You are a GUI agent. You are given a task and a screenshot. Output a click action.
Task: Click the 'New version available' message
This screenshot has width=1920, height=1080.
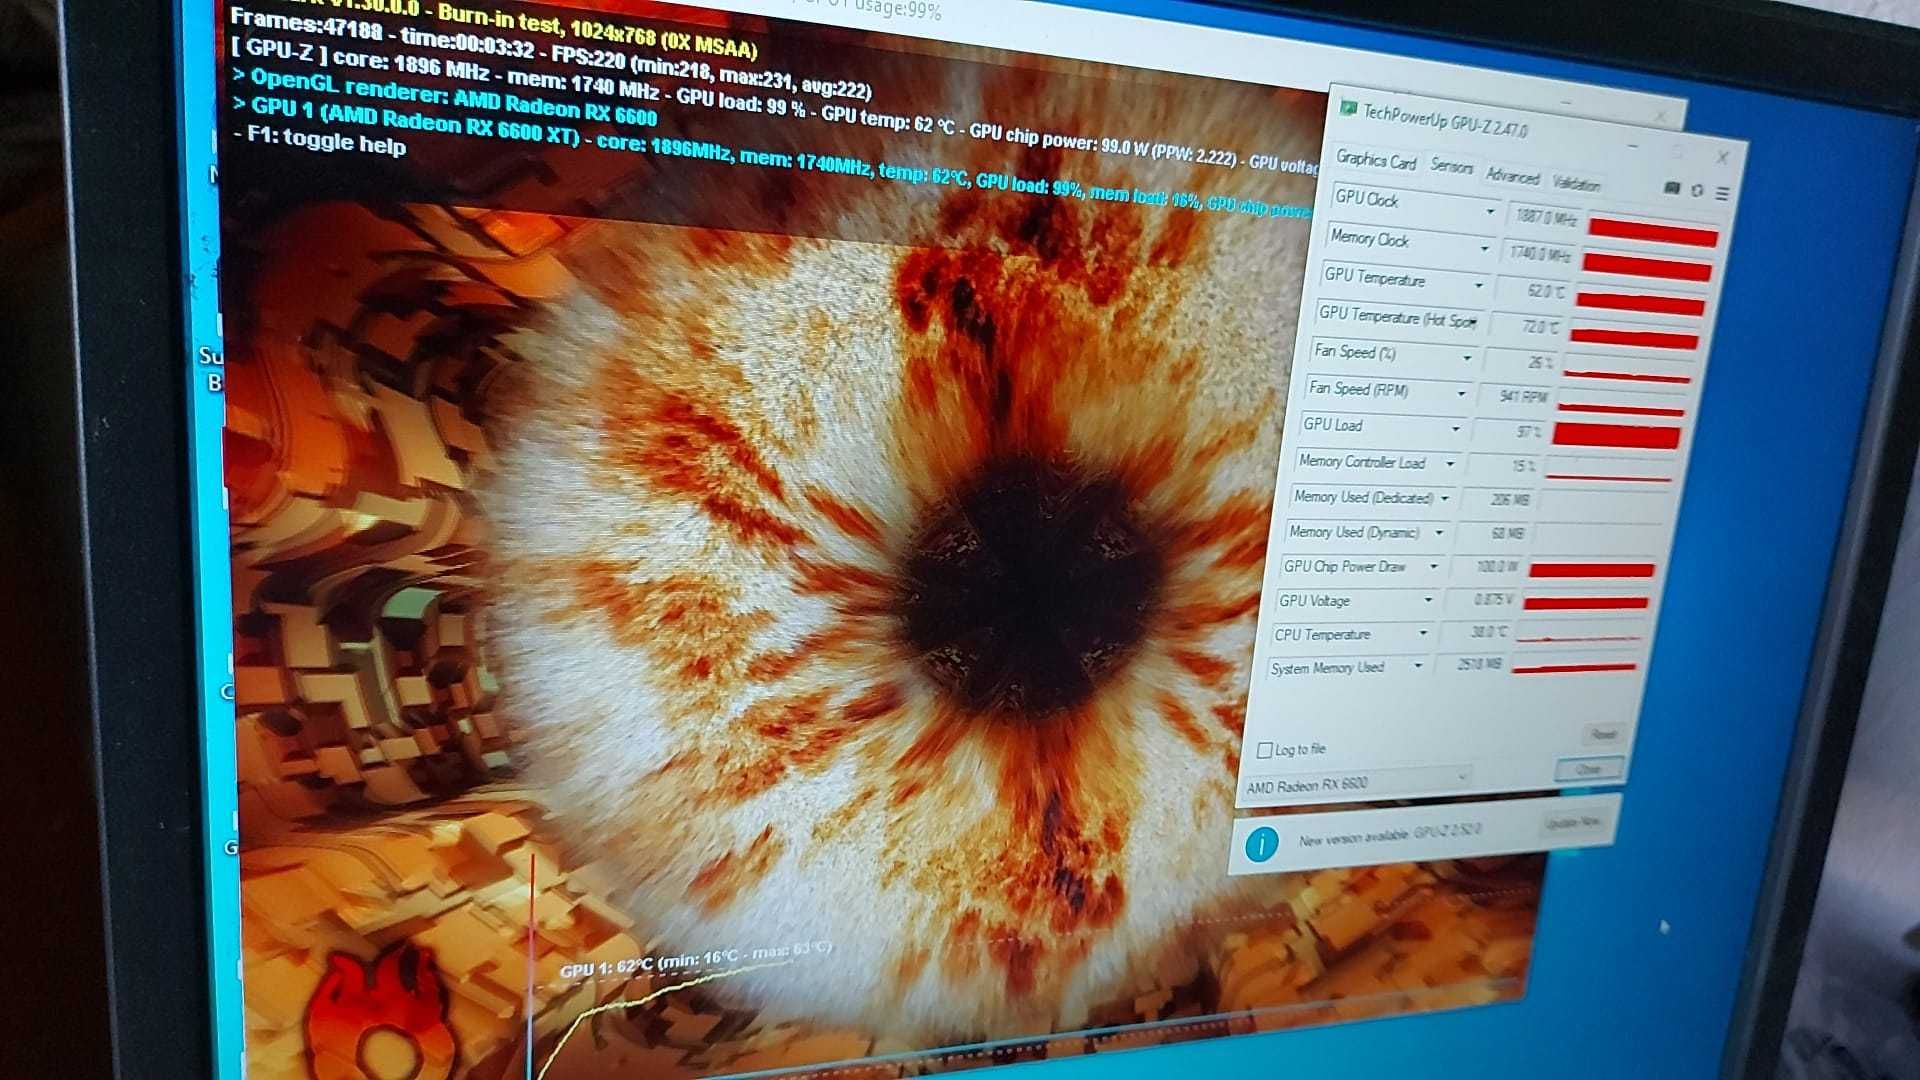coord(1390,836)
